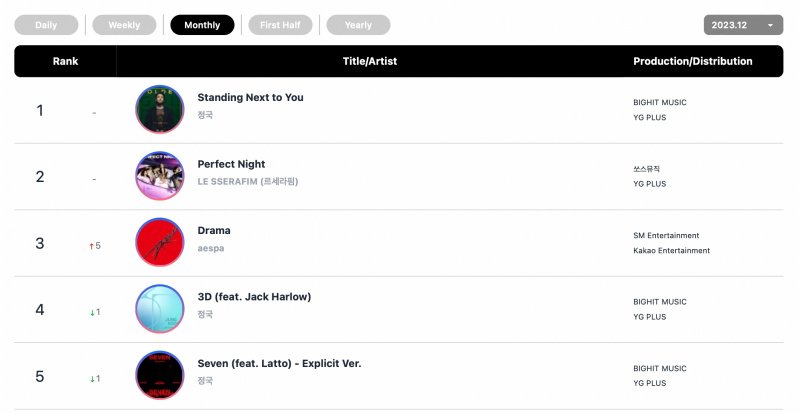This screenshot has width=800, height=413.
Task: Select the red Drama album cover
Action: 160,242
